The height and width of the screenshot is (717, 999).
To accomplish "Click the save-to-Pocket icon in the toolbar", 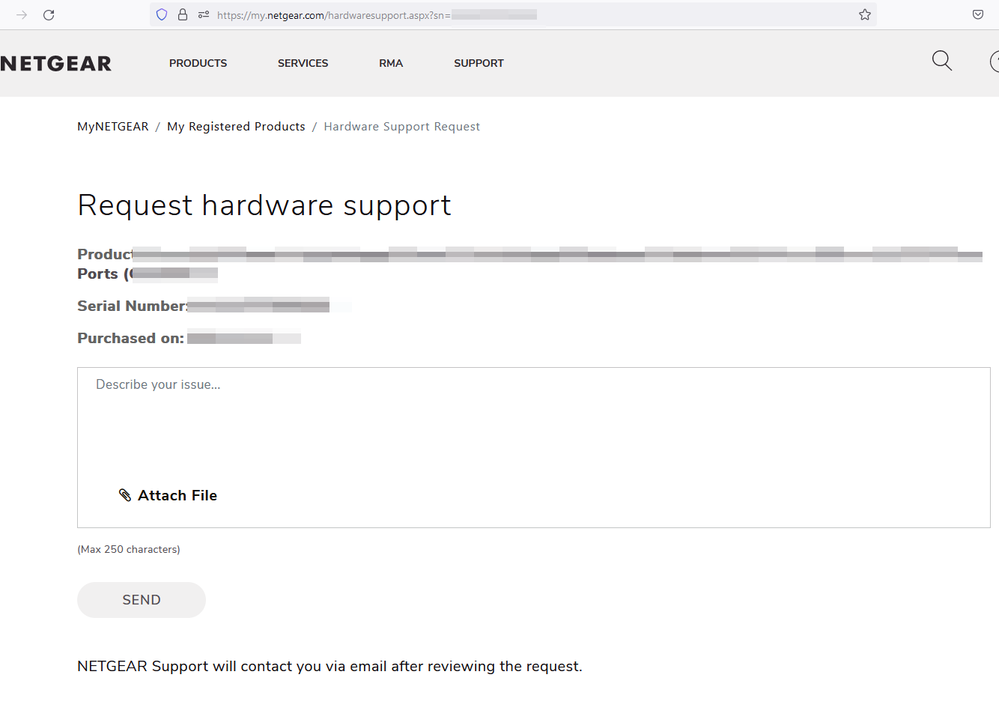I will (977, 14).
